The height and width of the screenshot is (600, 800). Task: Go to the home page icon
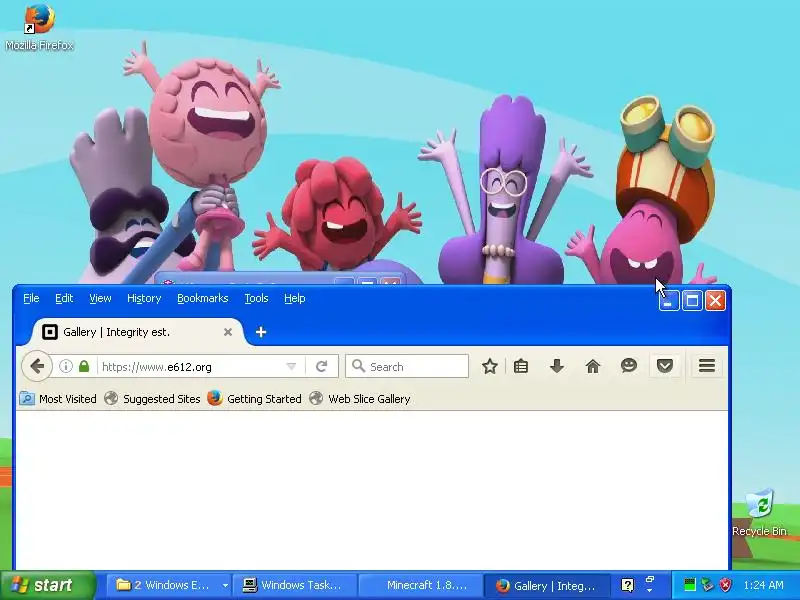click(x=593, y=366)
